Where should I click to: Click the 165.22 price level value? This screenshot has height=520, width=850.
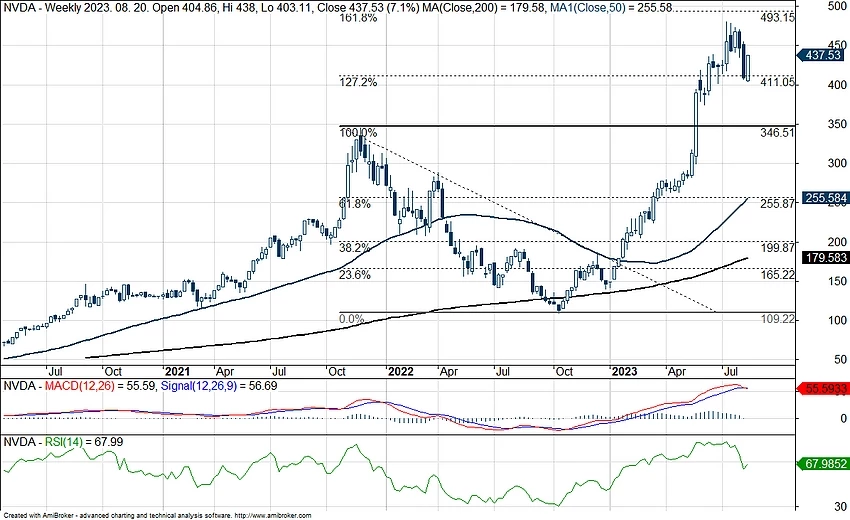coord(778,275)
